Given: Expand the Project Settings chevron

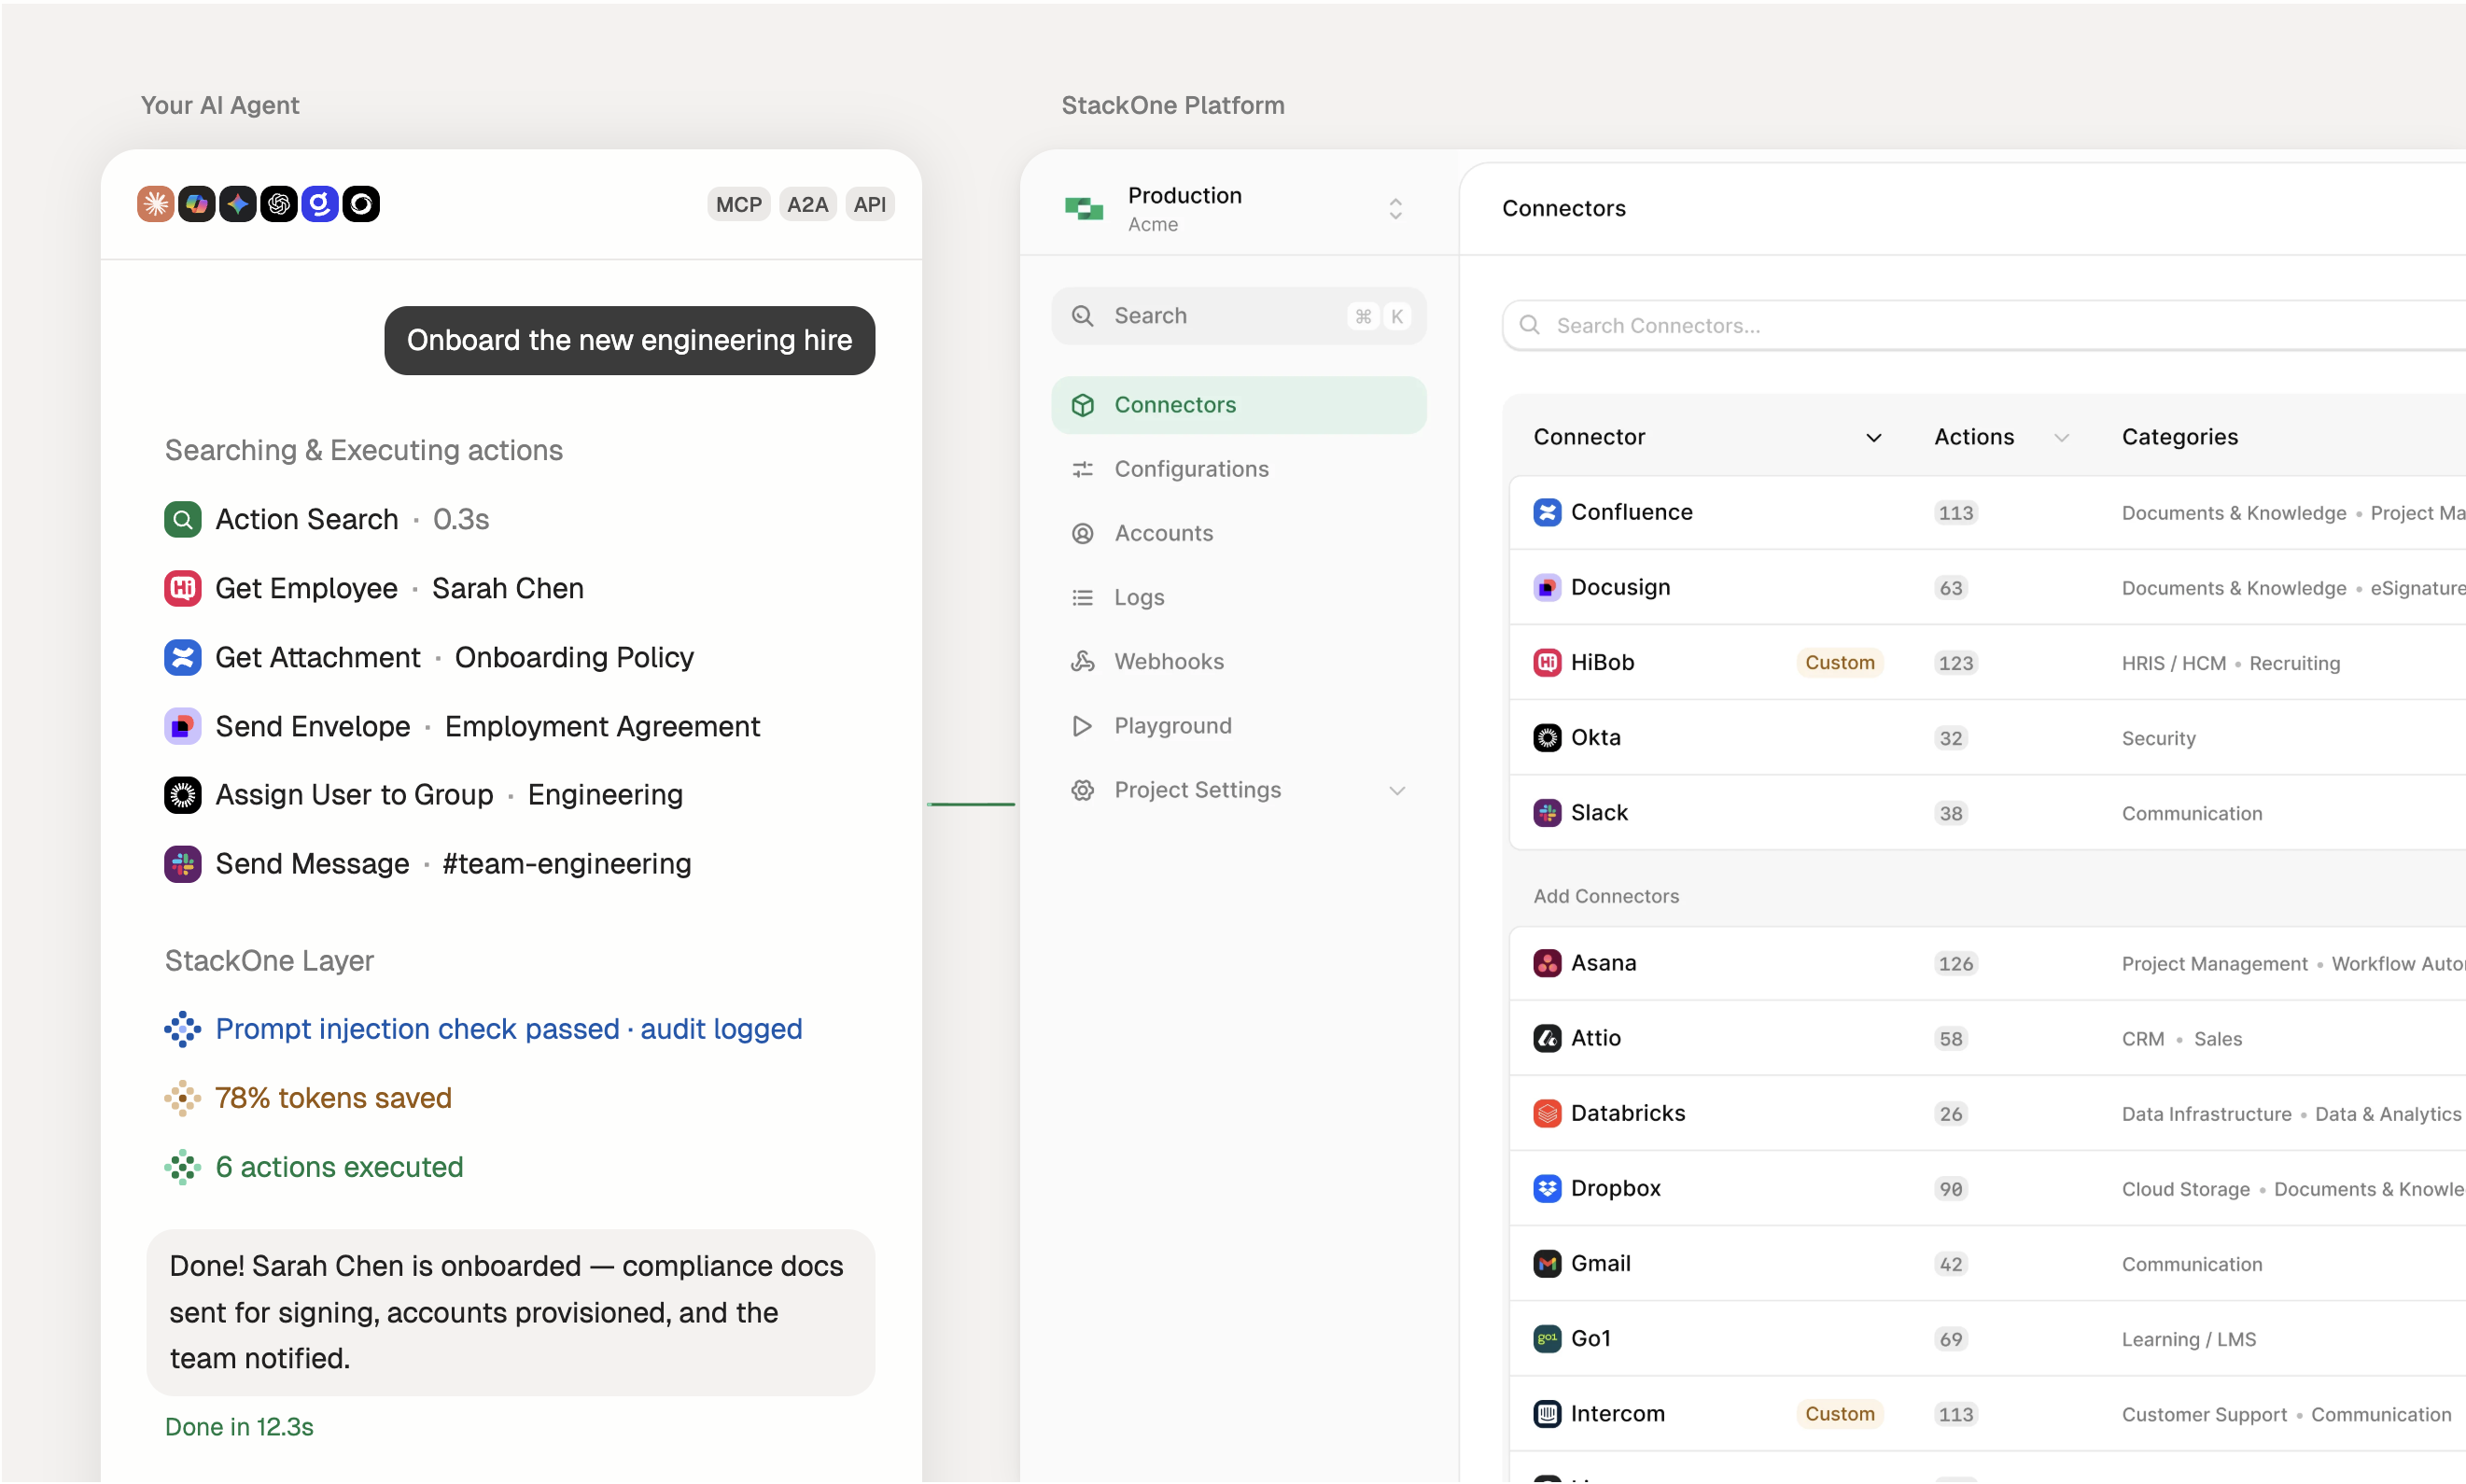Looking at the screenshot, I should [x=1397, y=790].
